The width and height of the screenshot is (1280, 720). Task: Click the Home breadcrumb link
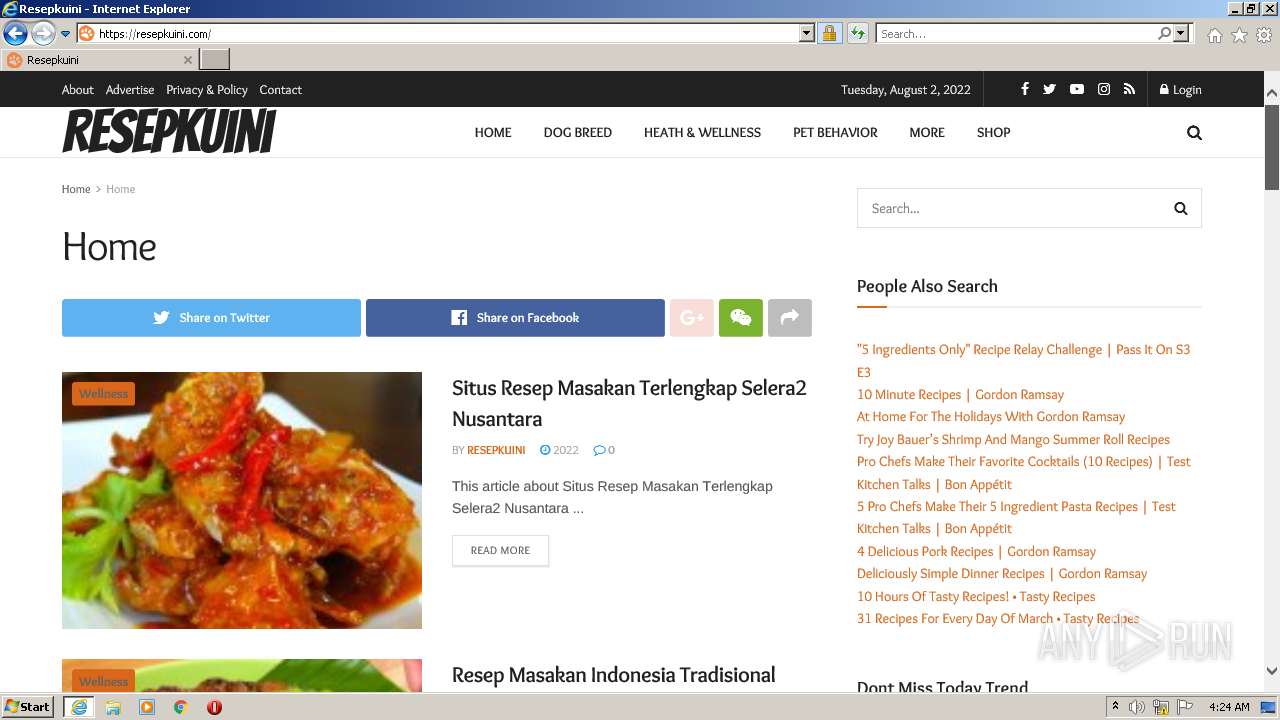point(76,189)
